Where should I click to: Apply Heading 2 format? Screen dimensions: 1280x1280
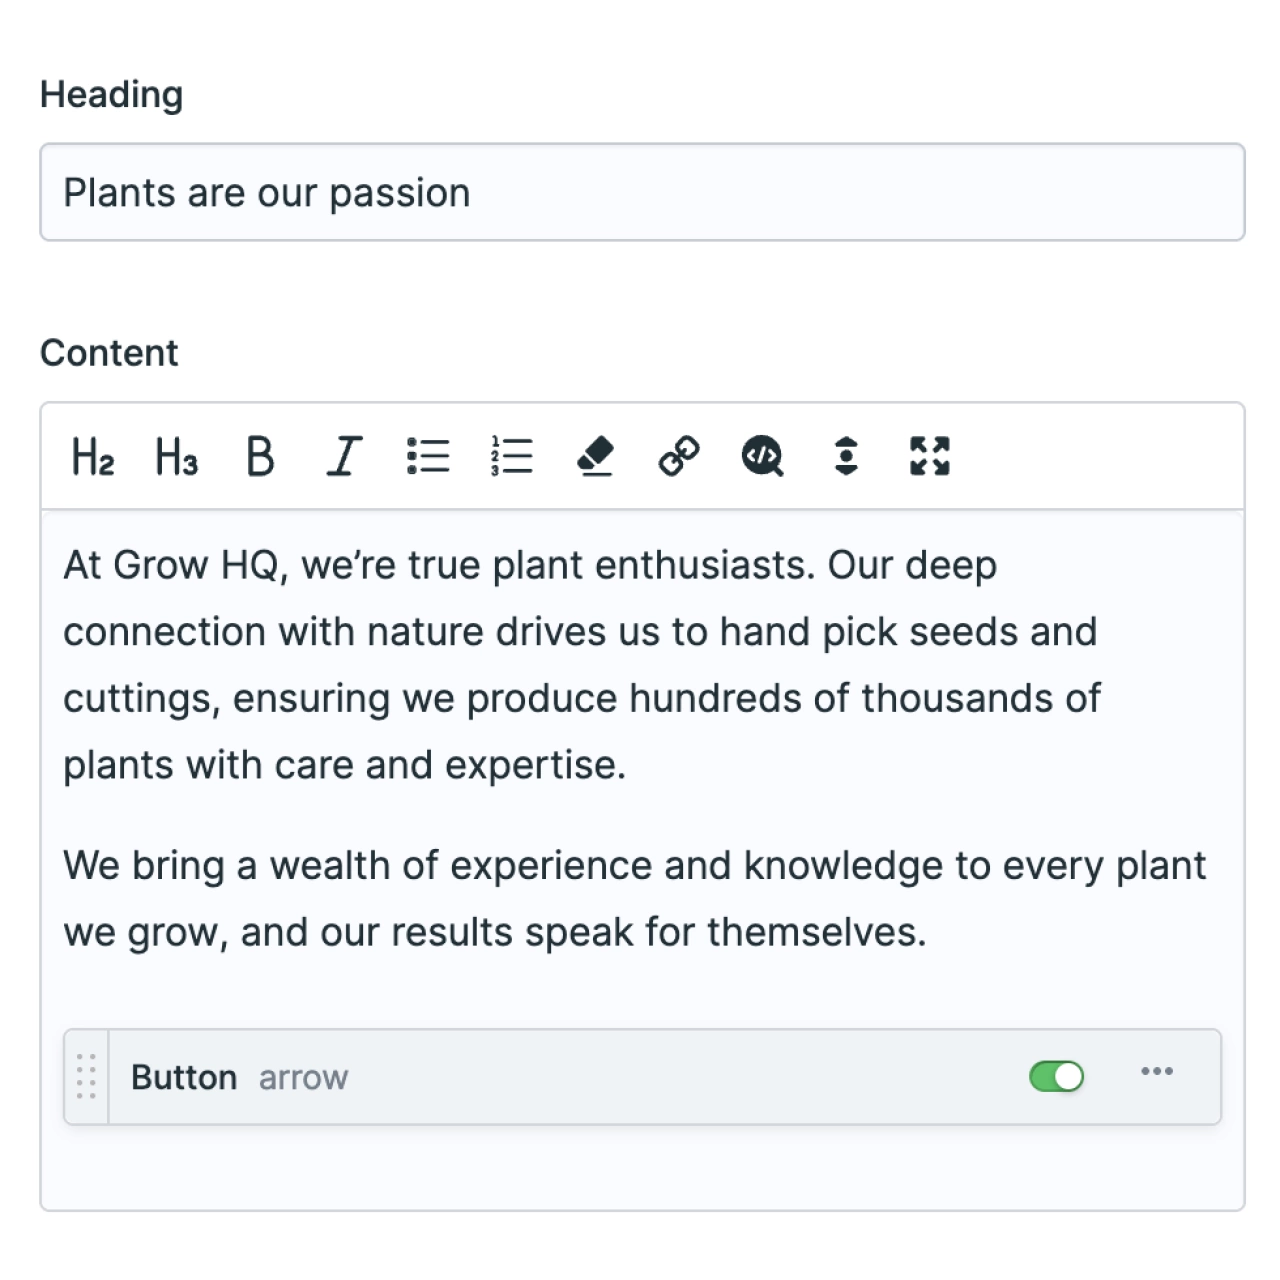[x=93, y=457]
